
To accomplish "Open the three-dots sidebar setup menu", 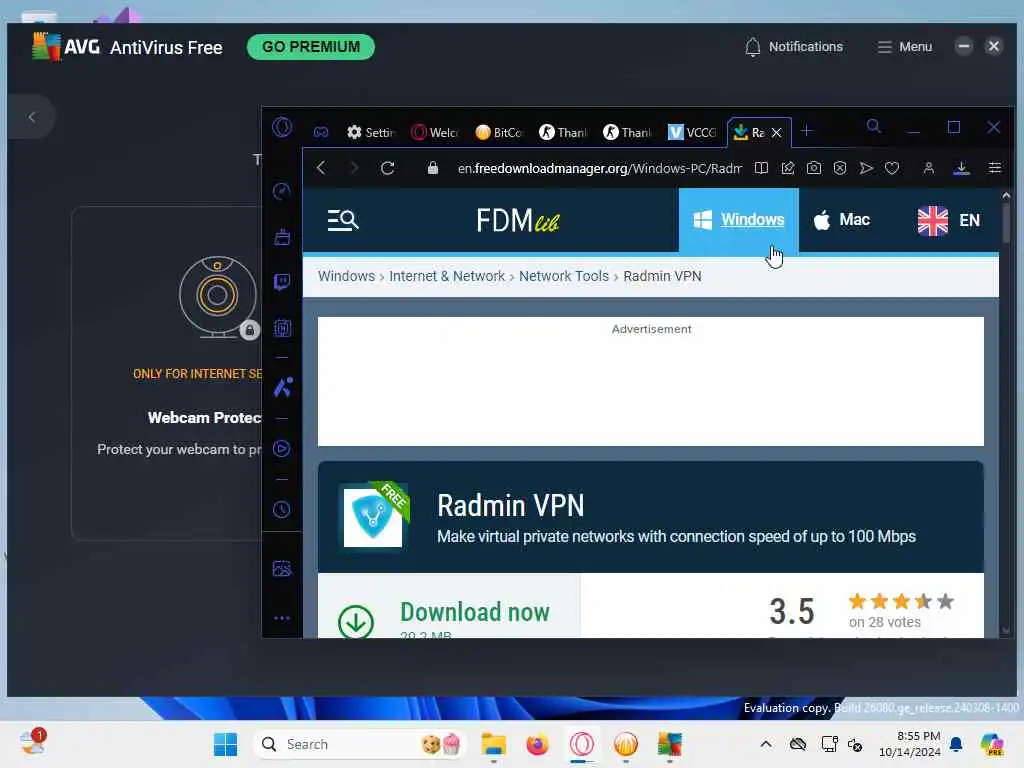I will [x=282, y=618].
